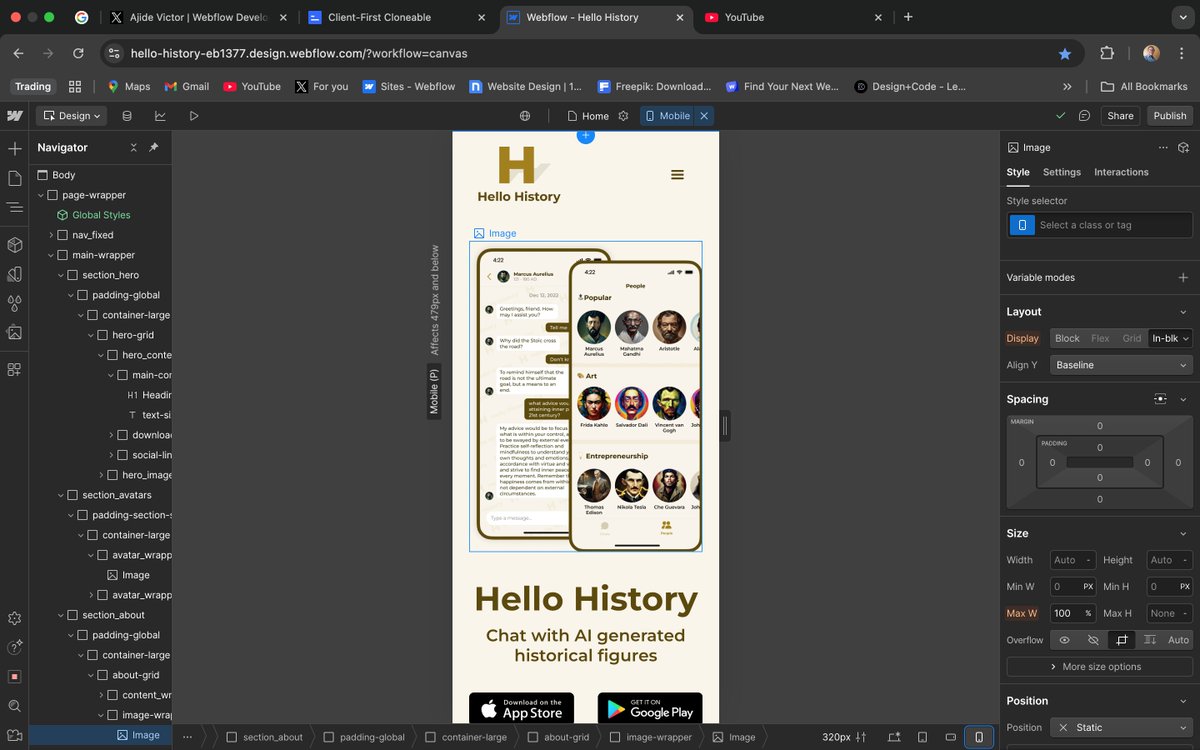Expand nav_fixed in Navigator tree
This screenshot has height=750, width=1200.
(x=51, y=235)
